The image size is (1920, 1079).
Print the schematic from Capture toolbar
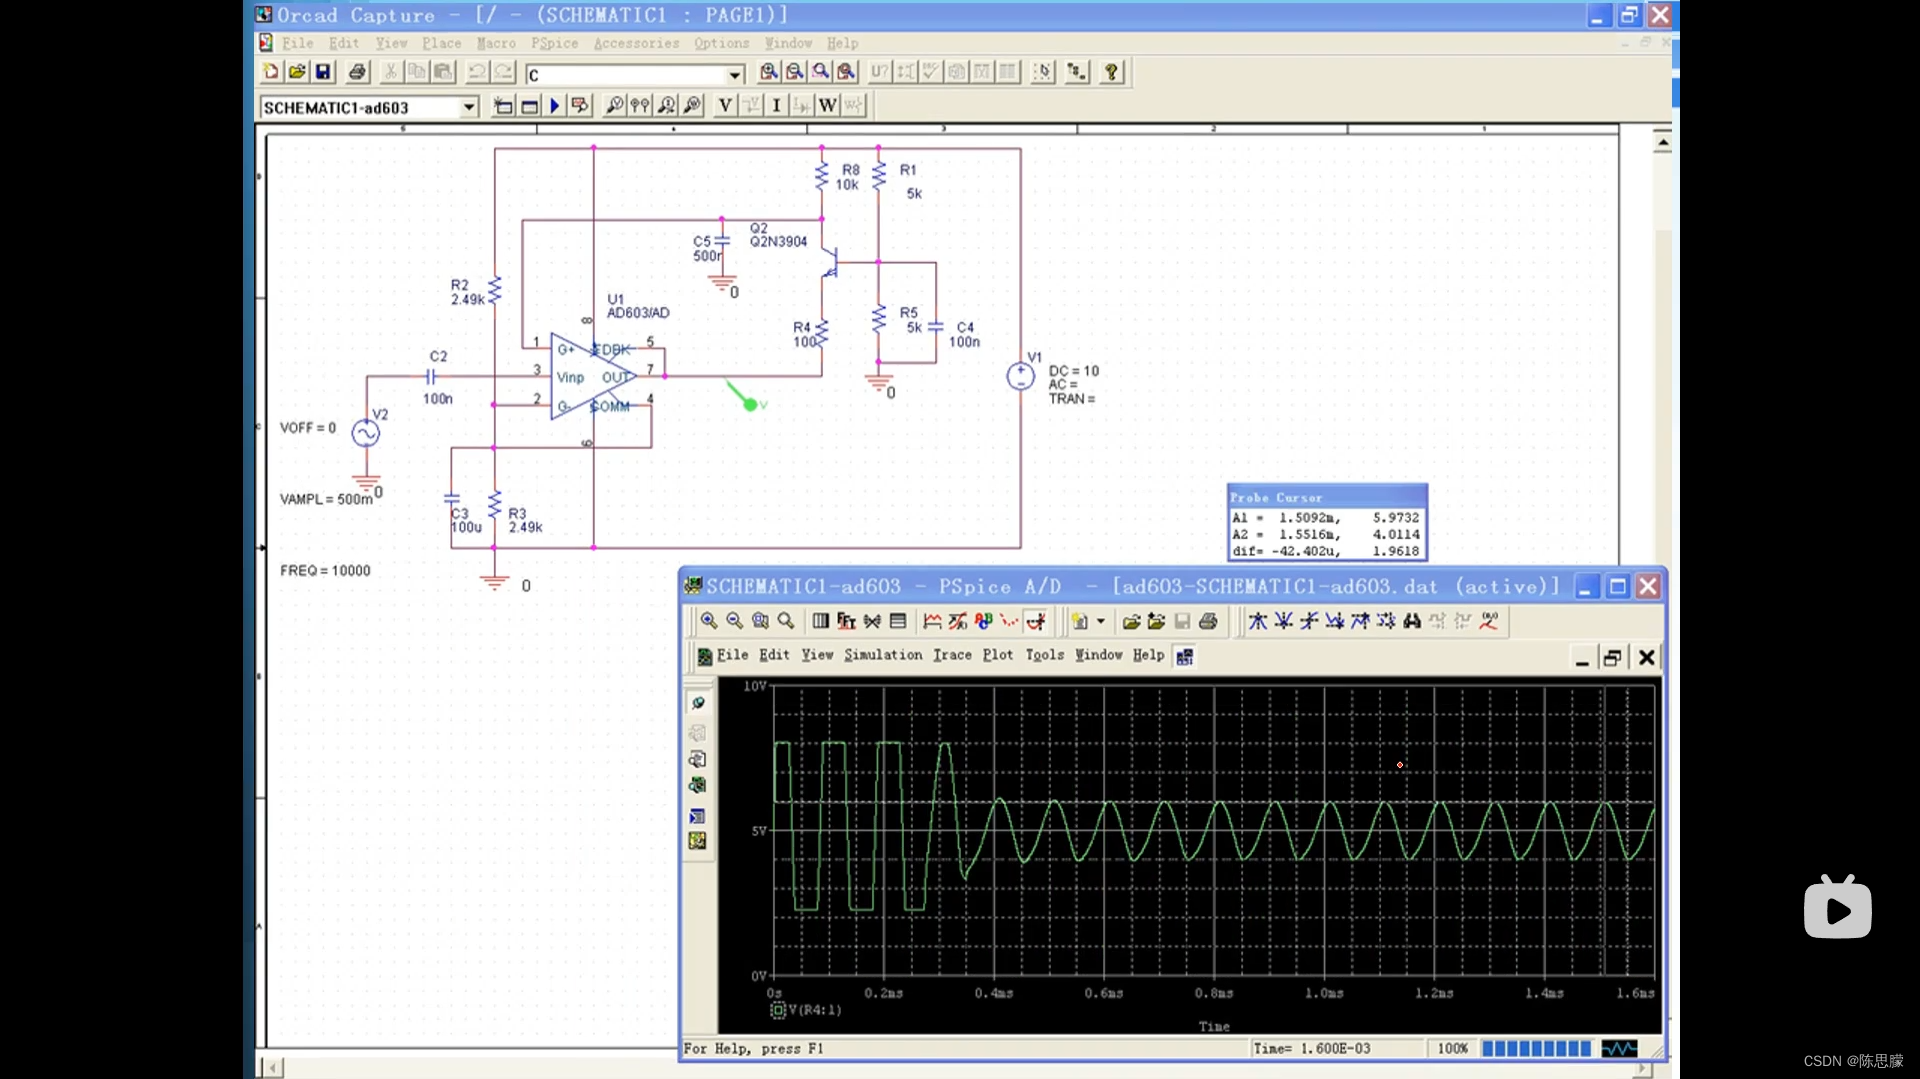(357, 72)
